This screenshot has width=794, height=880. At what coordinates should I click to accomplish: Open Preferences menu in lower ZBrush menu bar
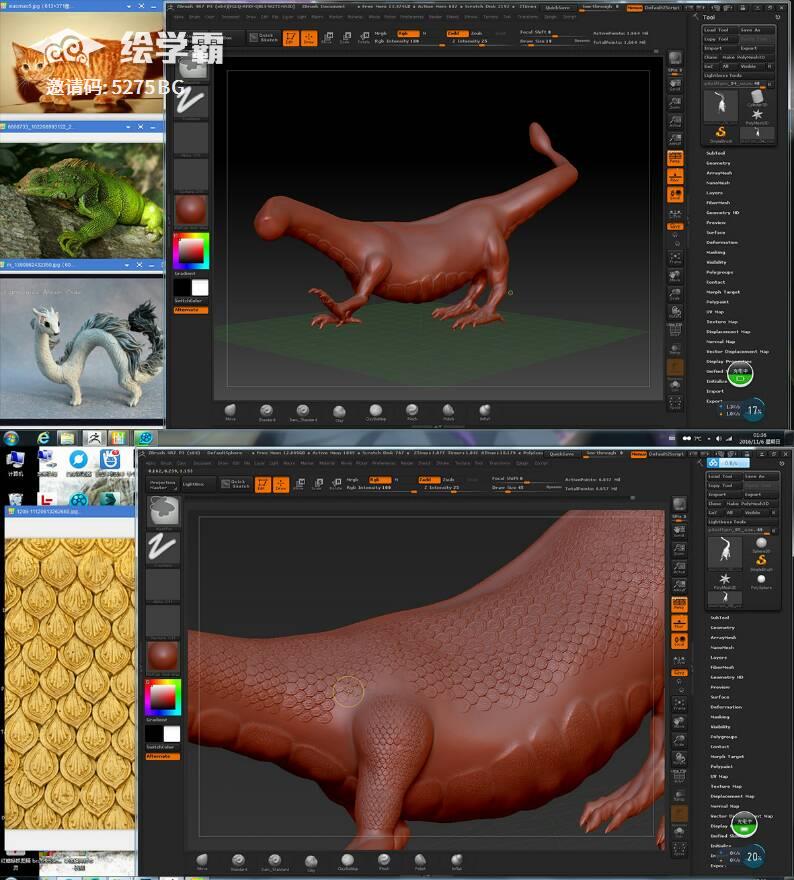click(x=384, y=464)
